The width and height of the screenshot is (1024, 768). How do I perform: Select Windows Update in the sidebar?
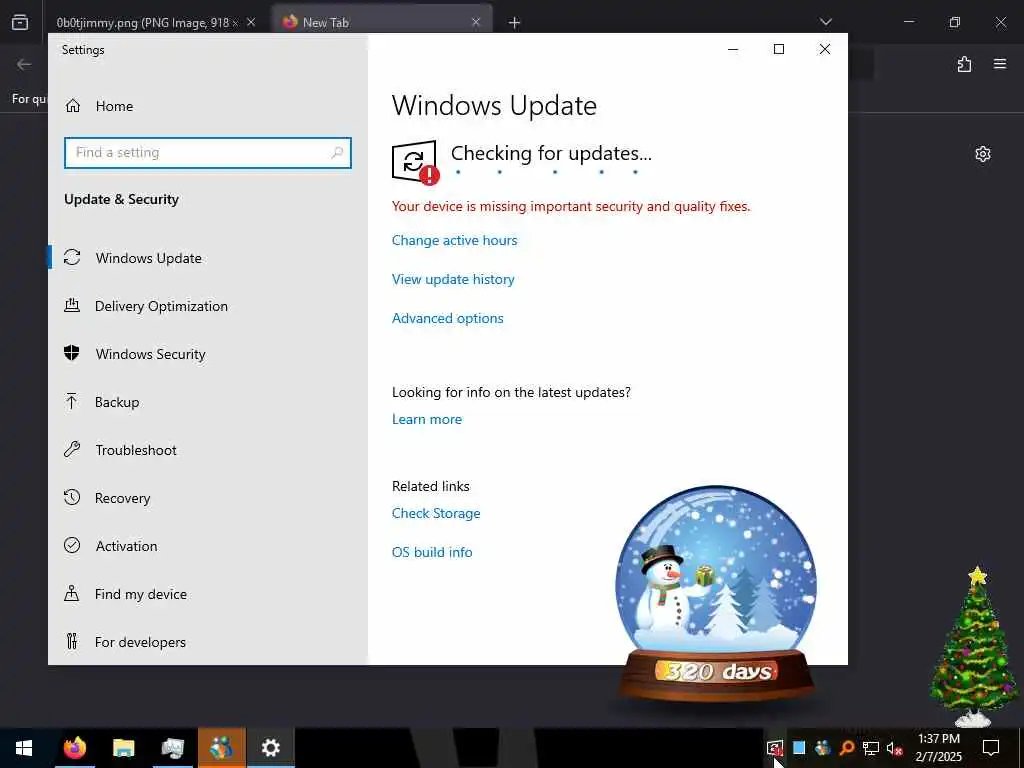tap(148, 258)
